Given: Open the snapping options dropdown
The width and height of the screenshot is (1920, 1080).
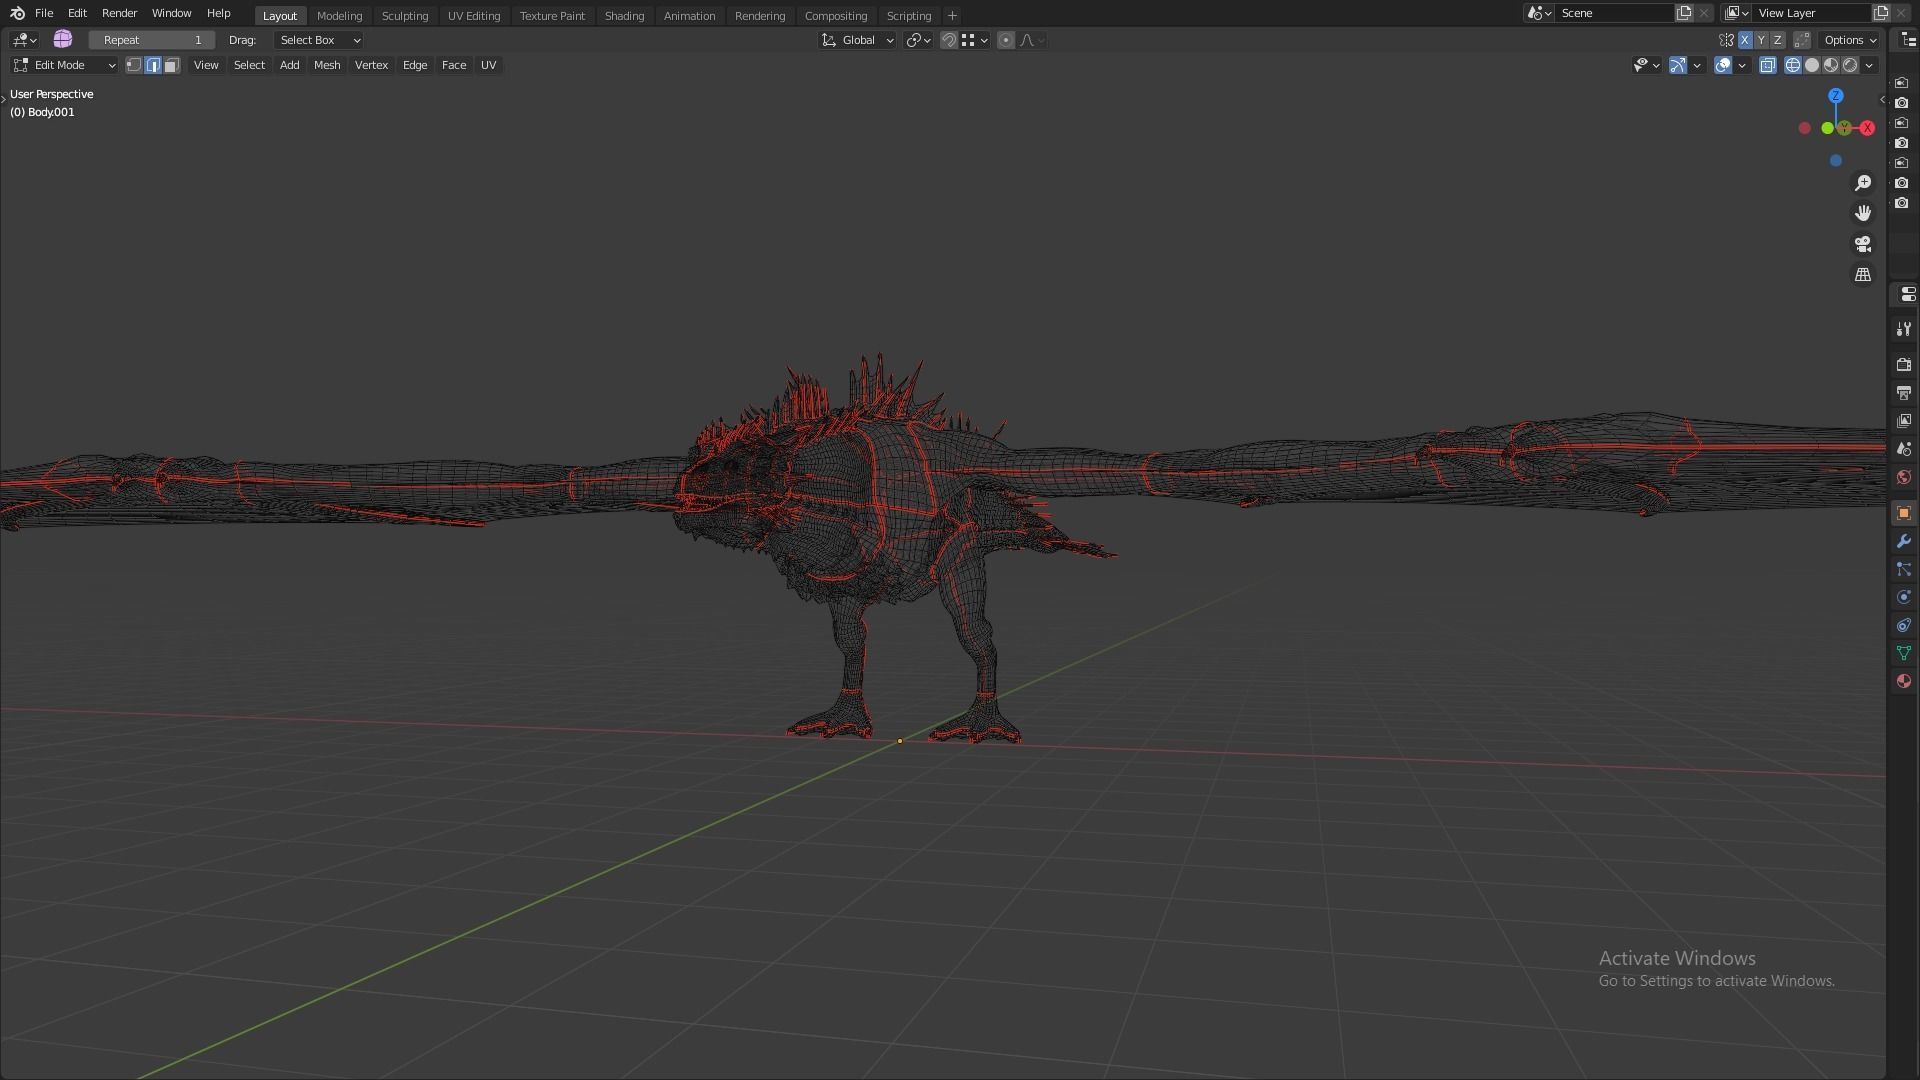Looking at the screenshot, I should (975, 40).
